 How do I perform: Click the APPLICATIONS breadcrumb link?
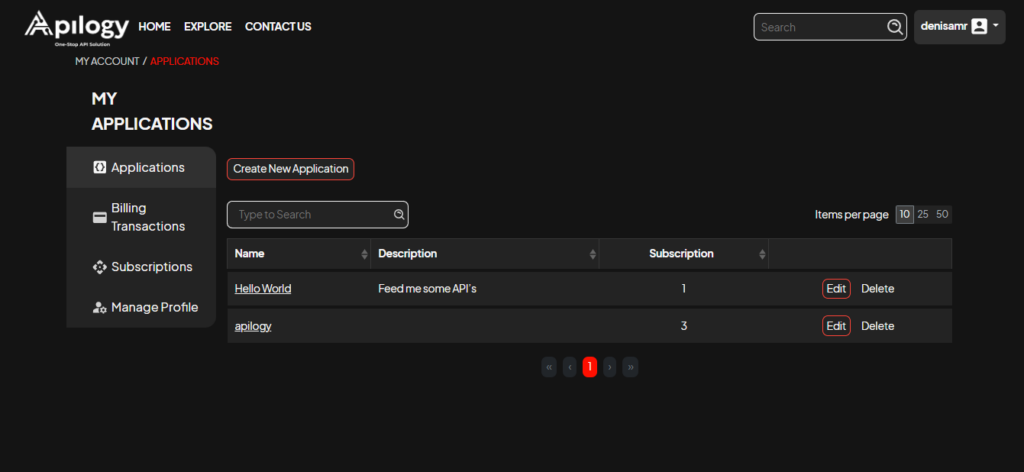(x=185, y=61)
